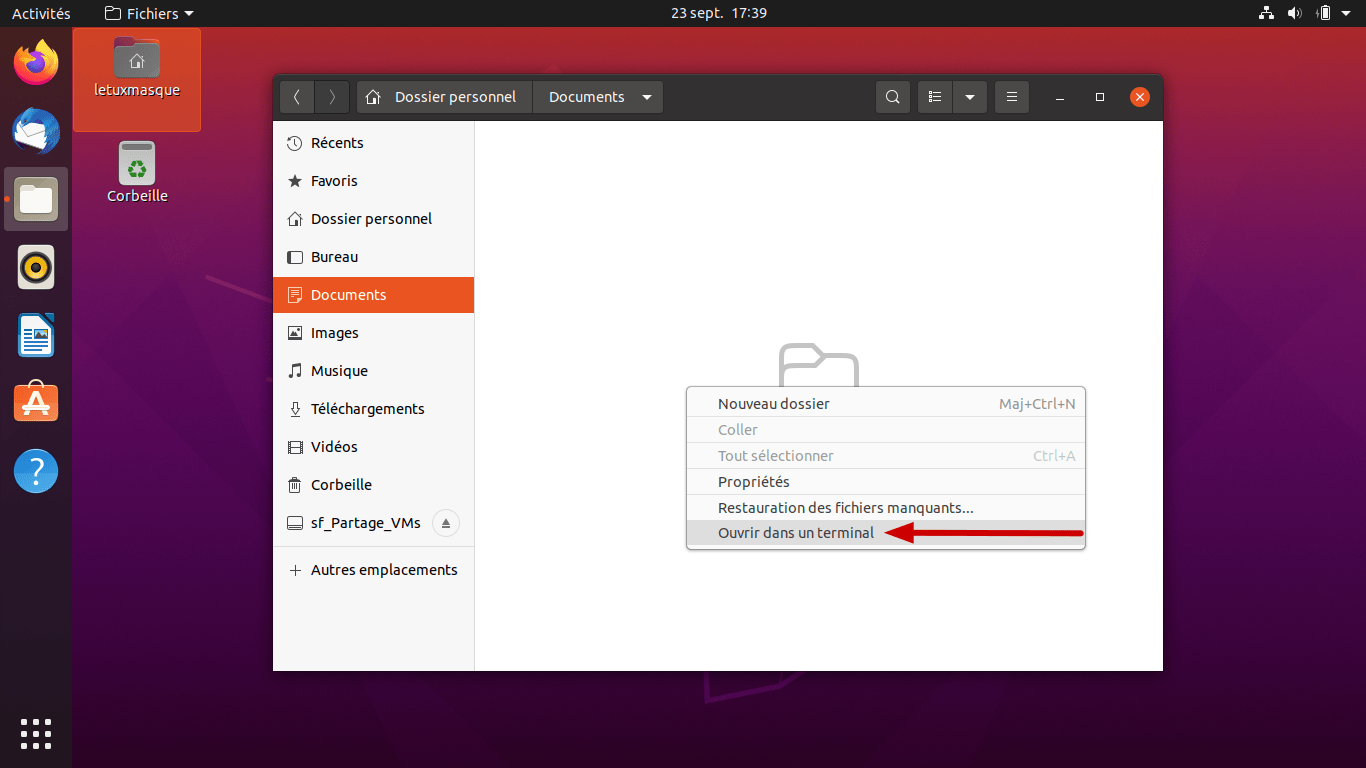This screenshot has height=768, width=1366.
Task: Click 'Dossier personnel' in the path bar
Action: point(444,97)
